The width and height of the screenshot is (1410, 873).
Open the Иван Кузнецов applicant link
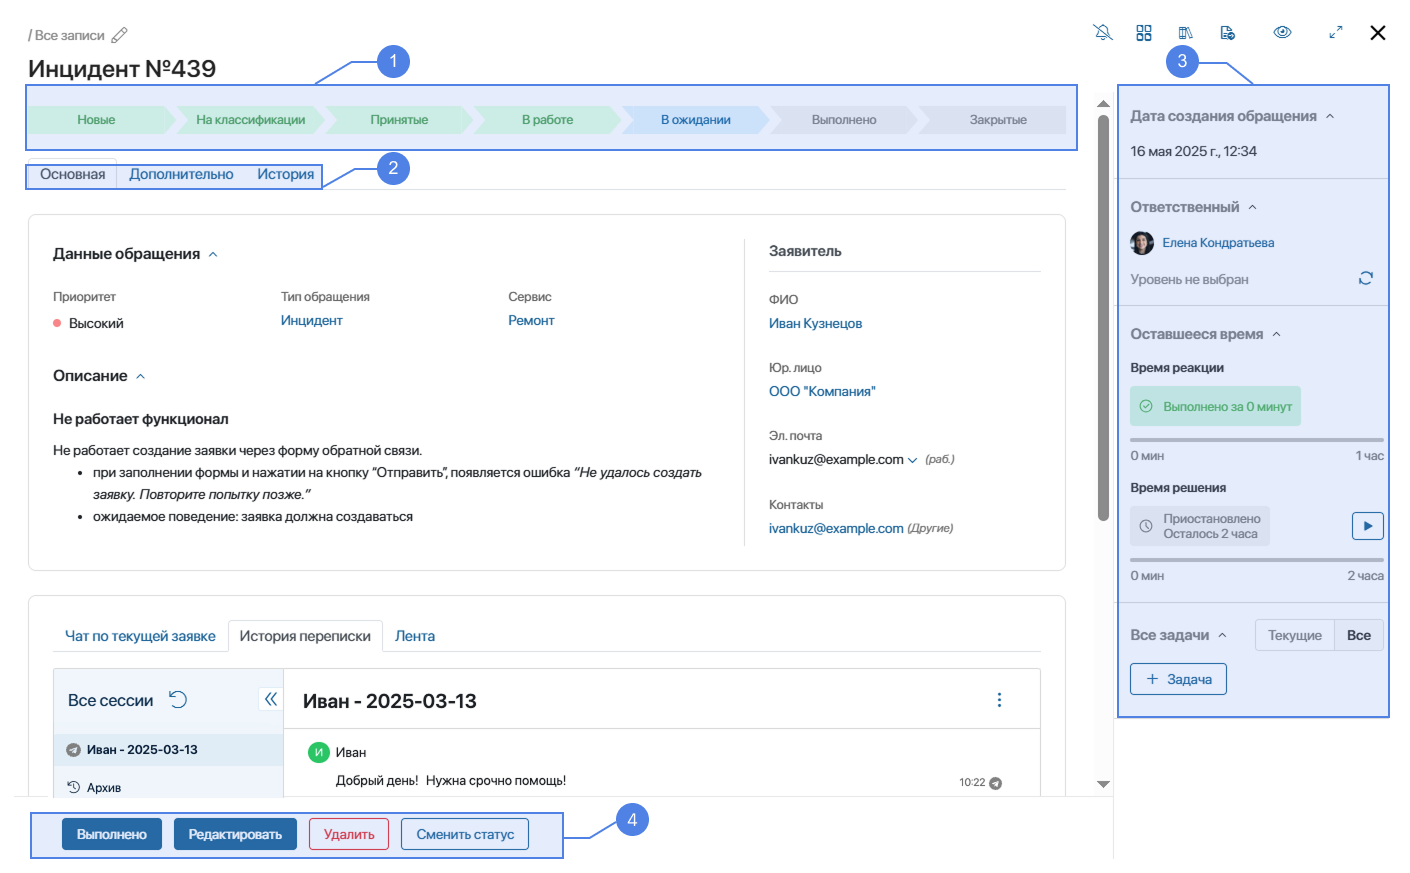(815, 324)
